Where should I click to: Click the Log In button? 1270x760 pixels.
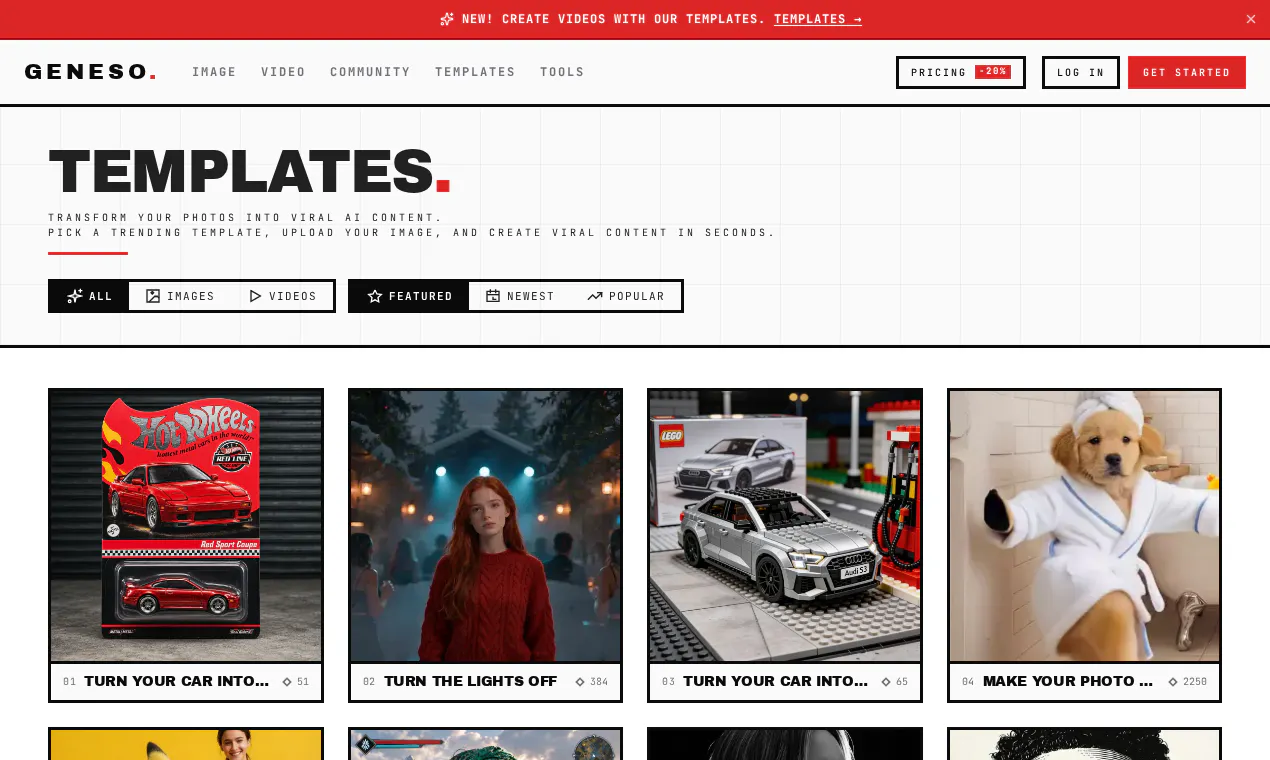tap(1081, 72)
